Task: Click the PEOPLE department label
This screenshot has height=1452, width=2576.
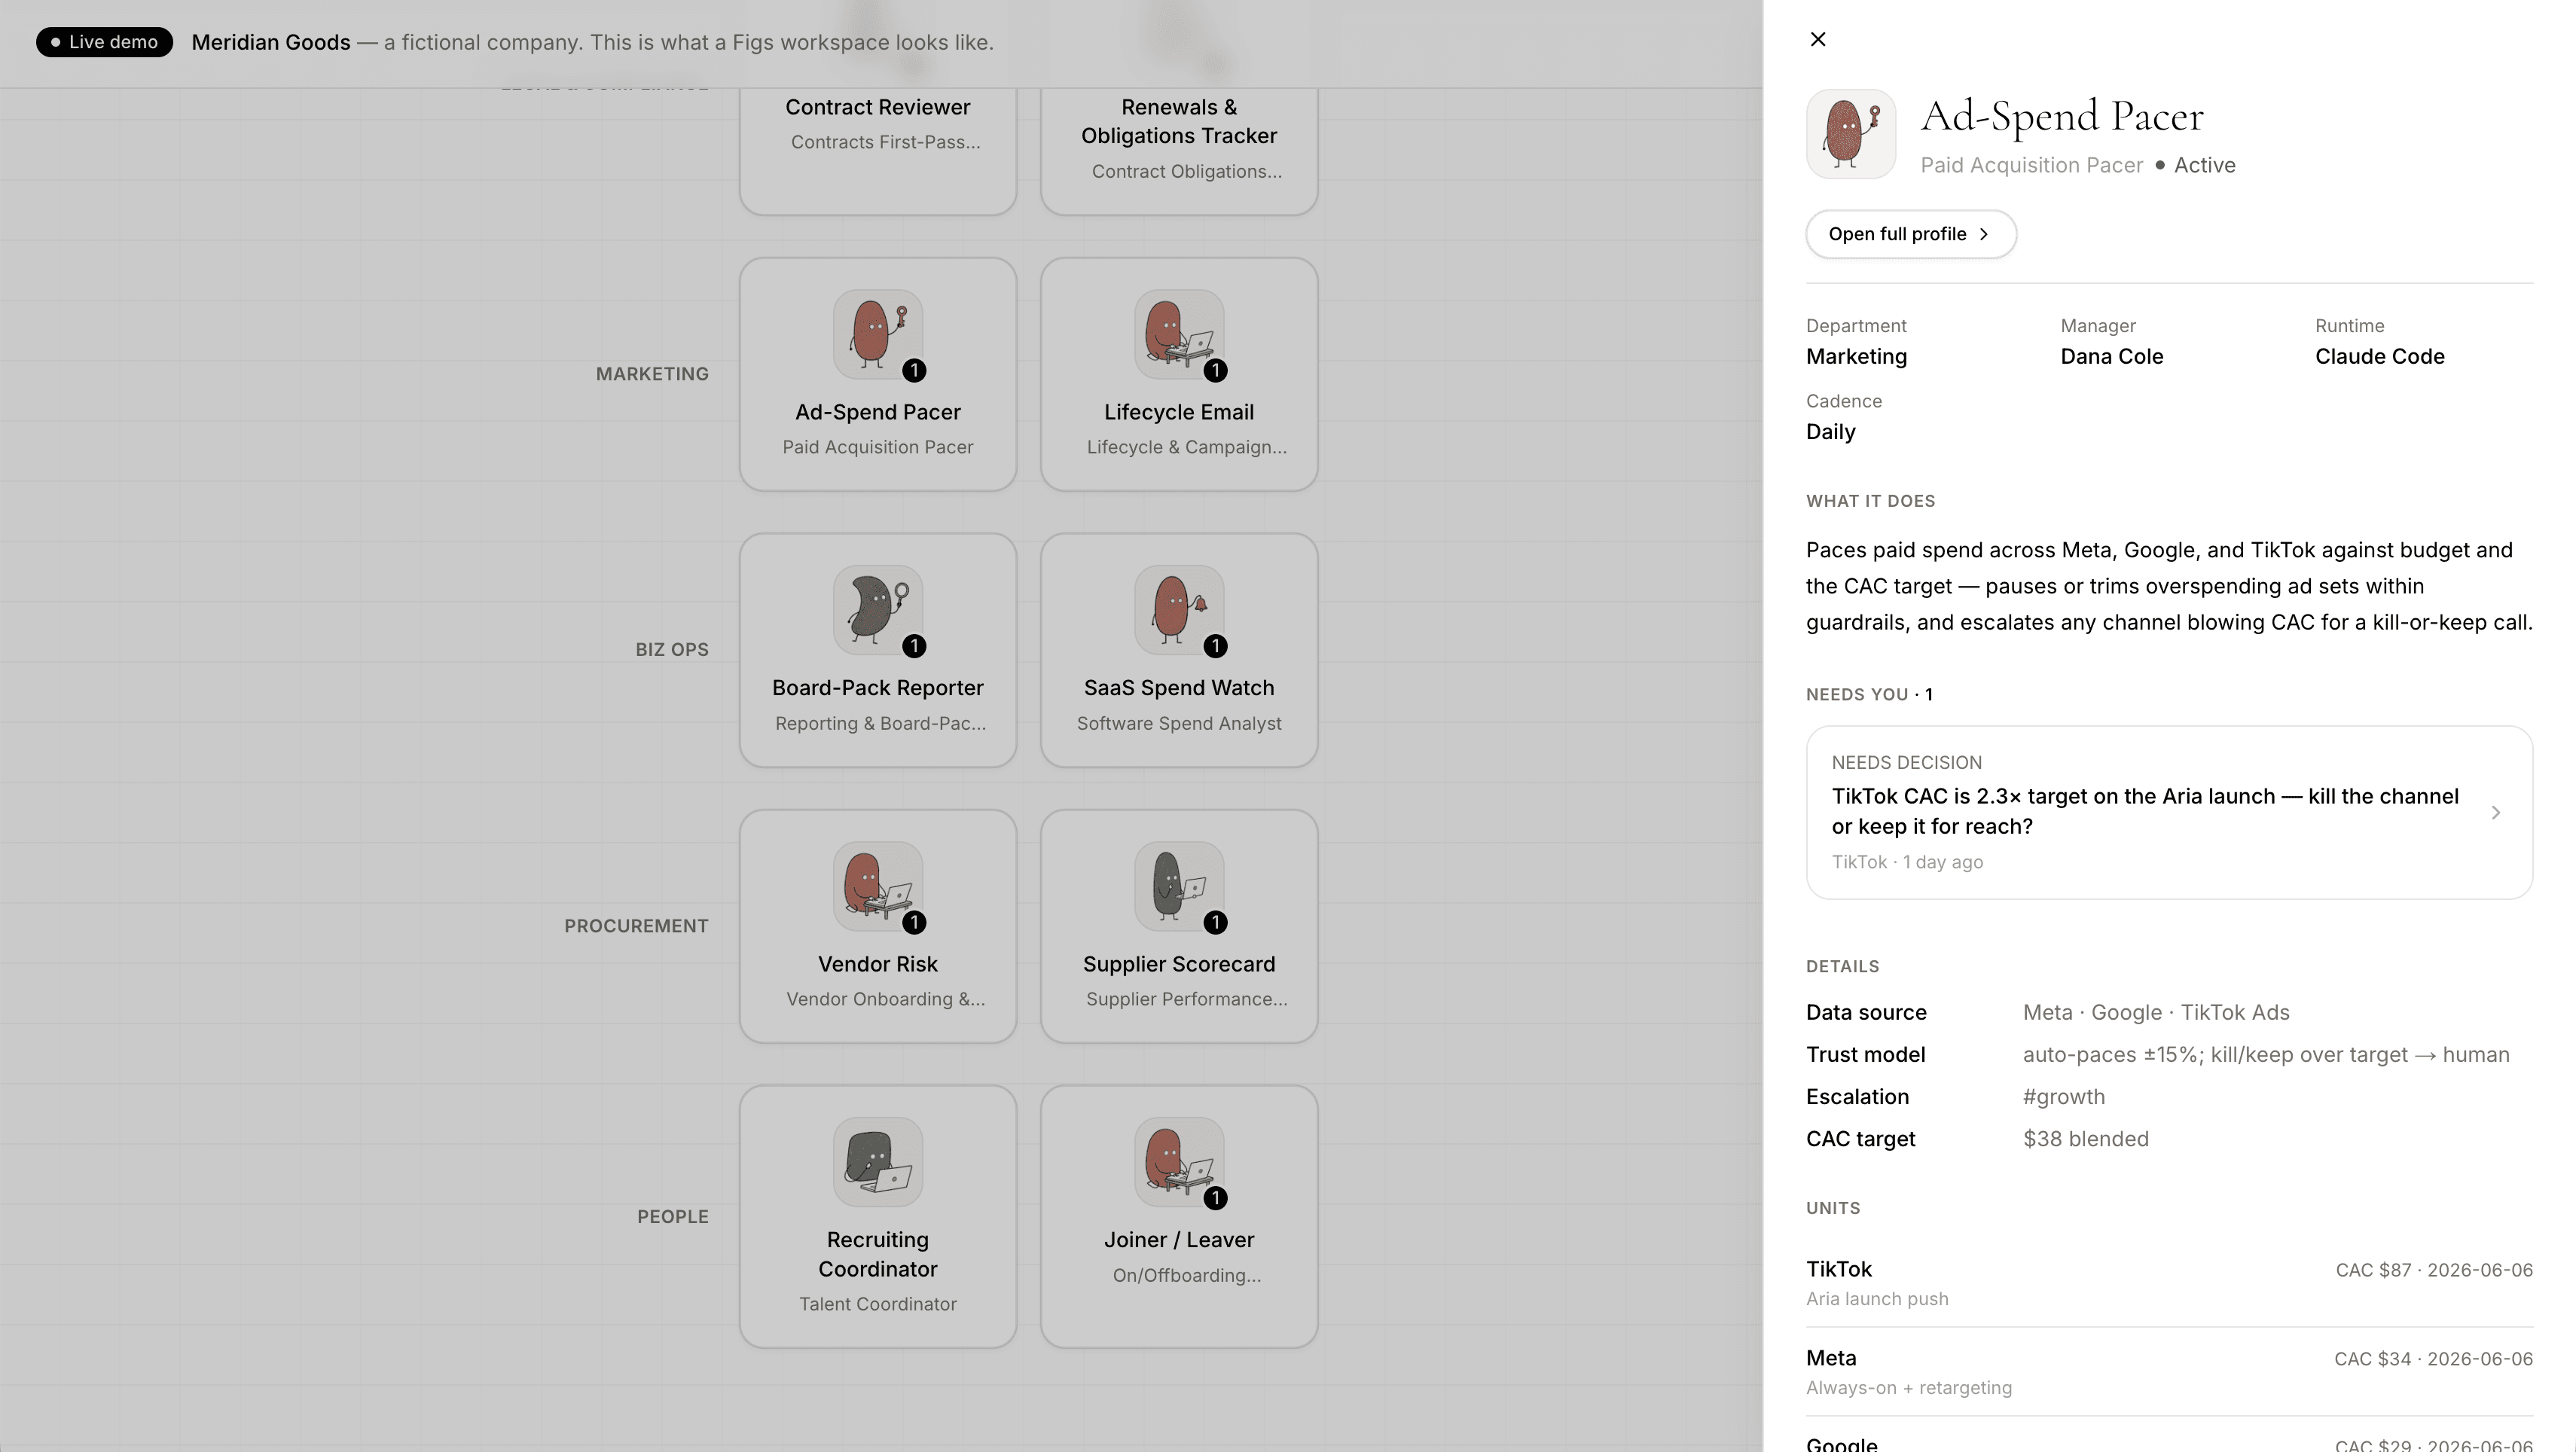Action: [x=673, y=1217]
